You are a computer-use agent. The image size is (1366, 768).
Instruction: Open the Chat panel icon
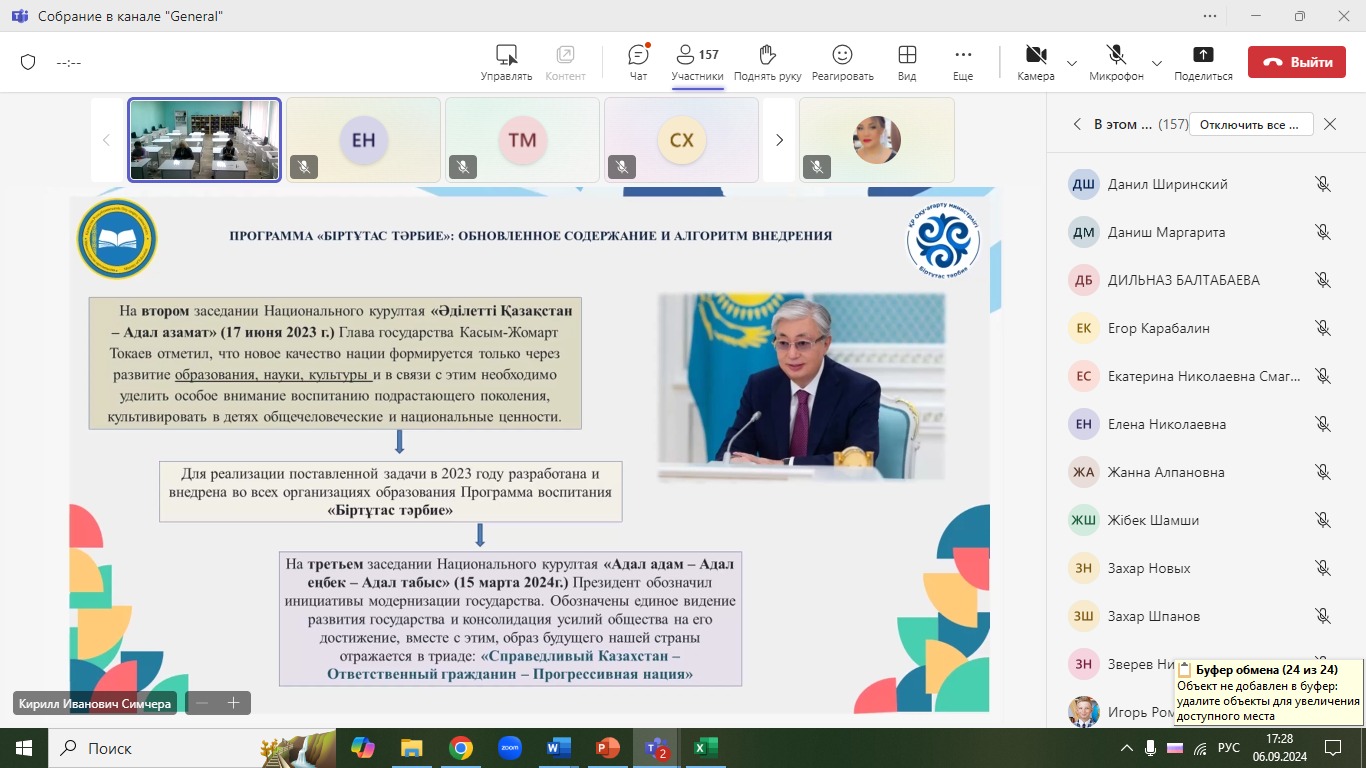pos(638,55)
